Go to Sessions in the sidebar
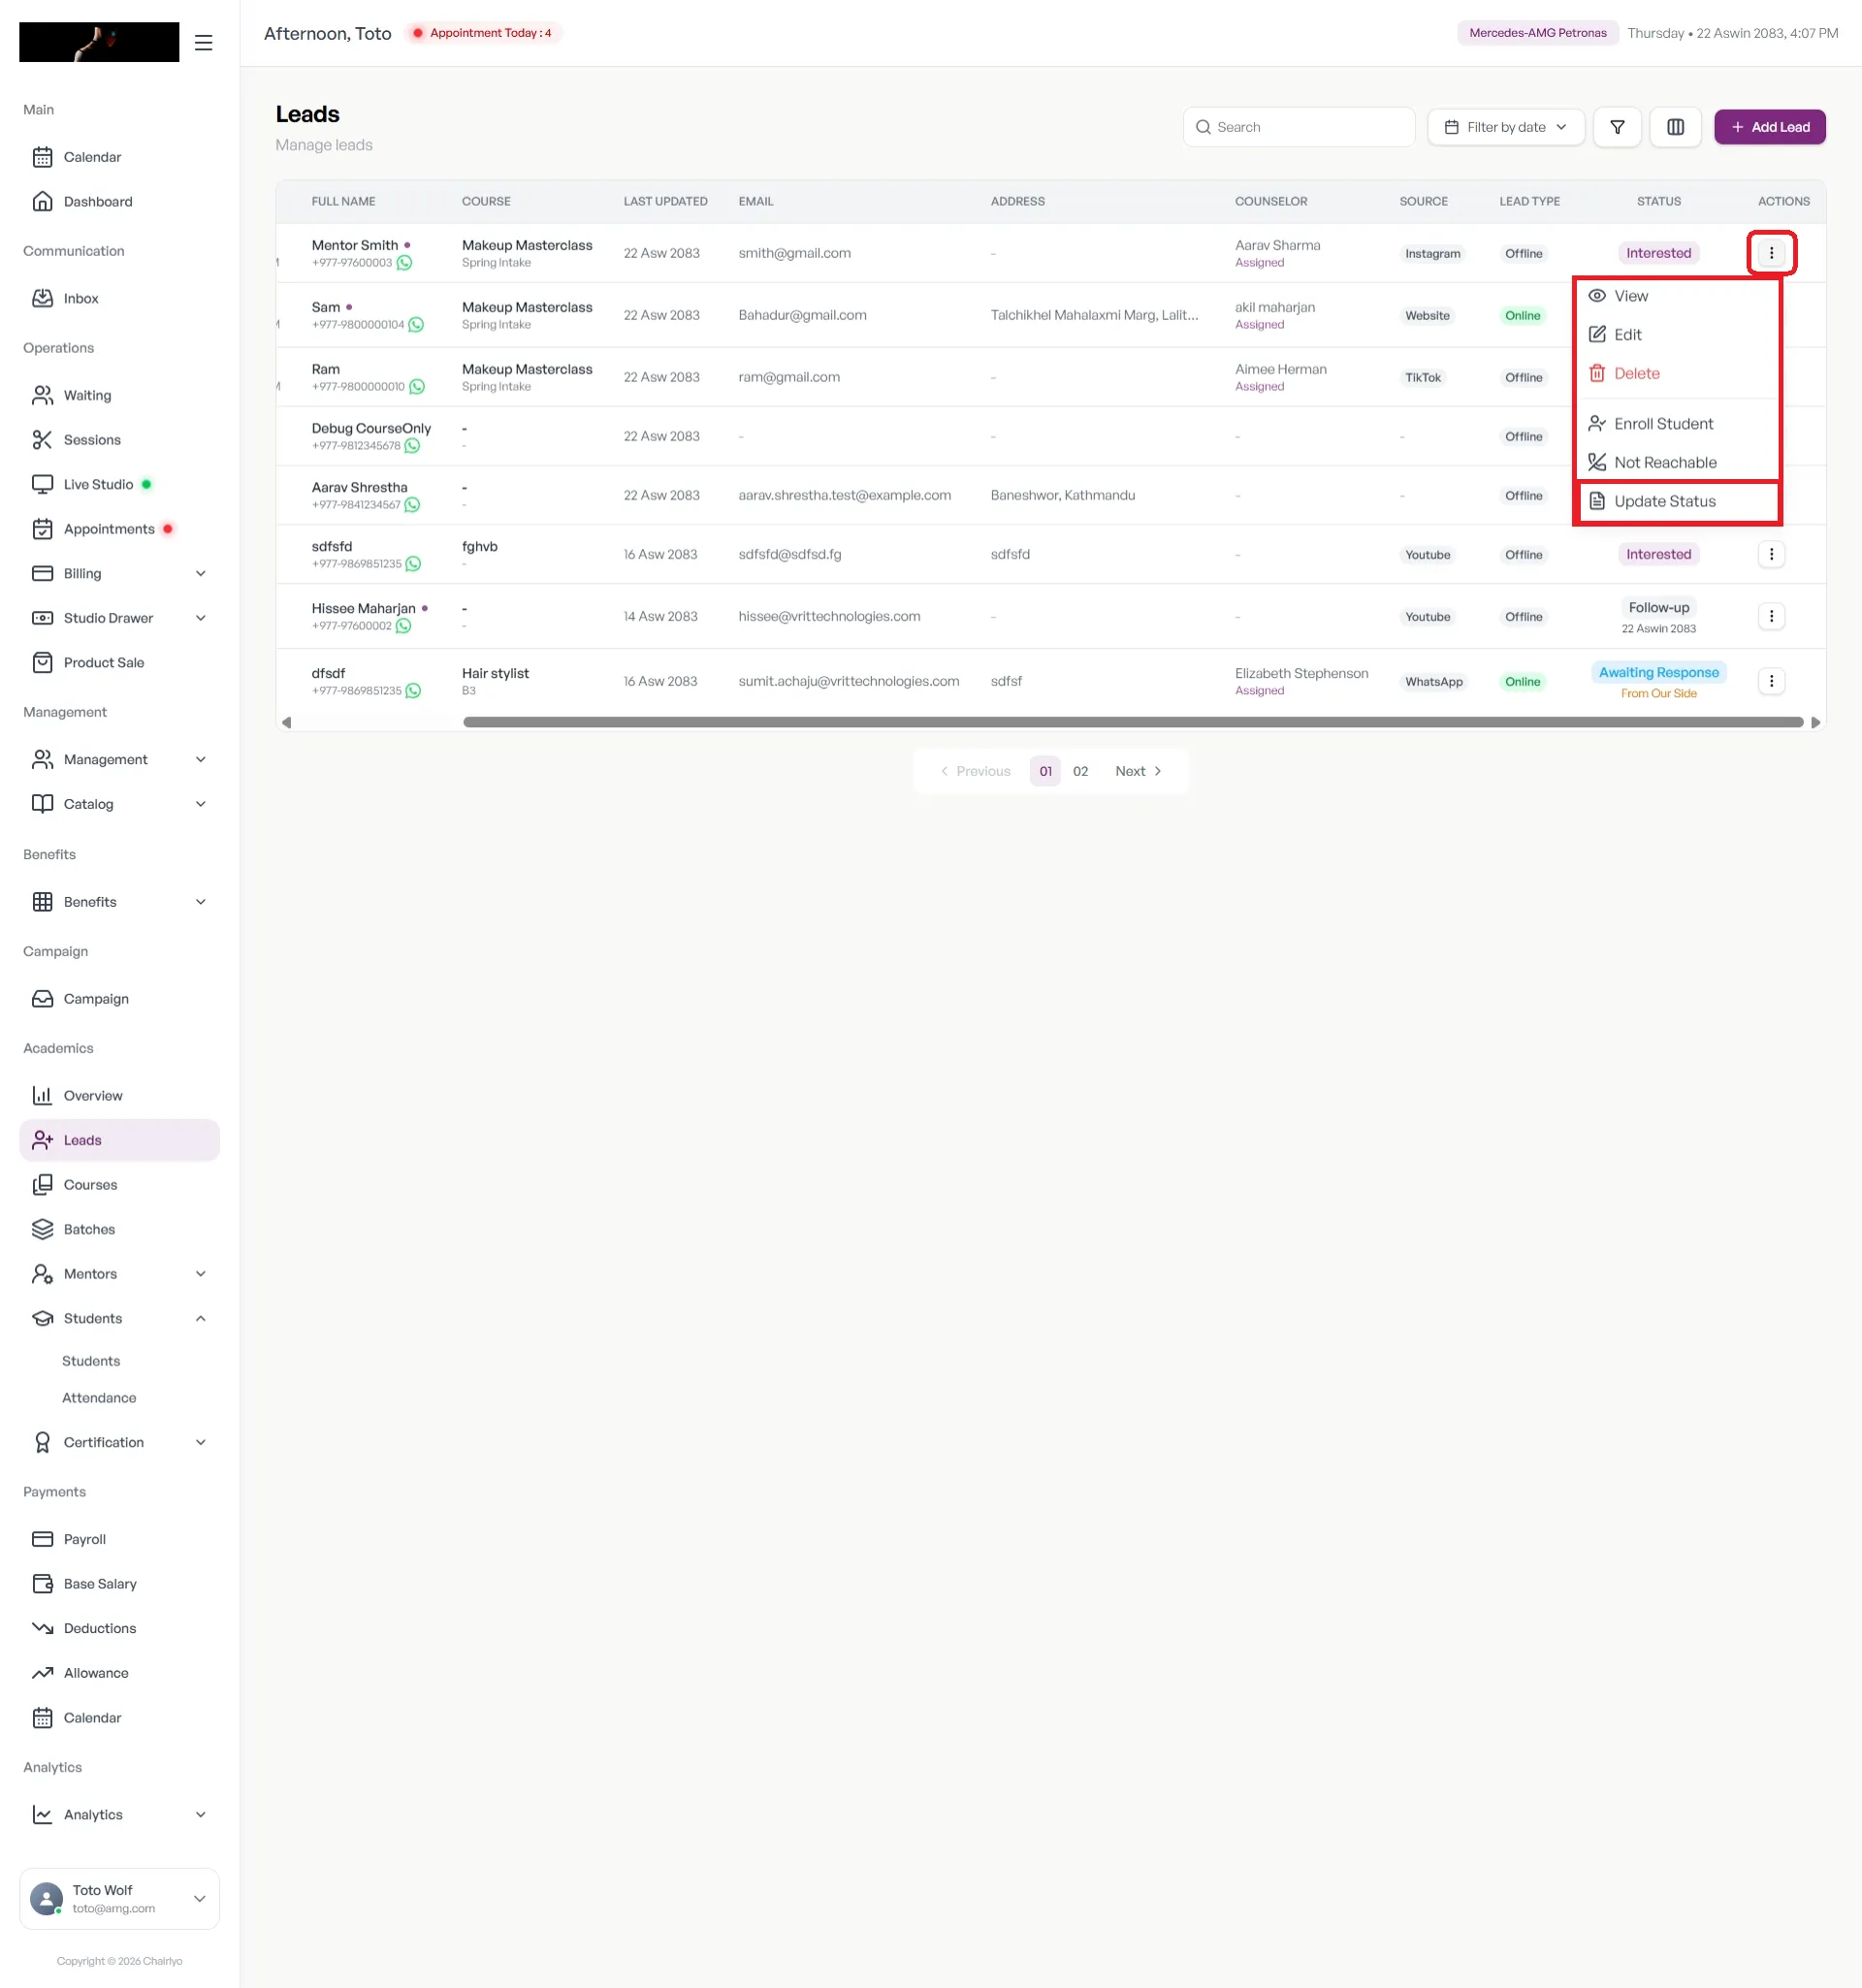This screenshot has width=1862, height=1988. [119, 440]
